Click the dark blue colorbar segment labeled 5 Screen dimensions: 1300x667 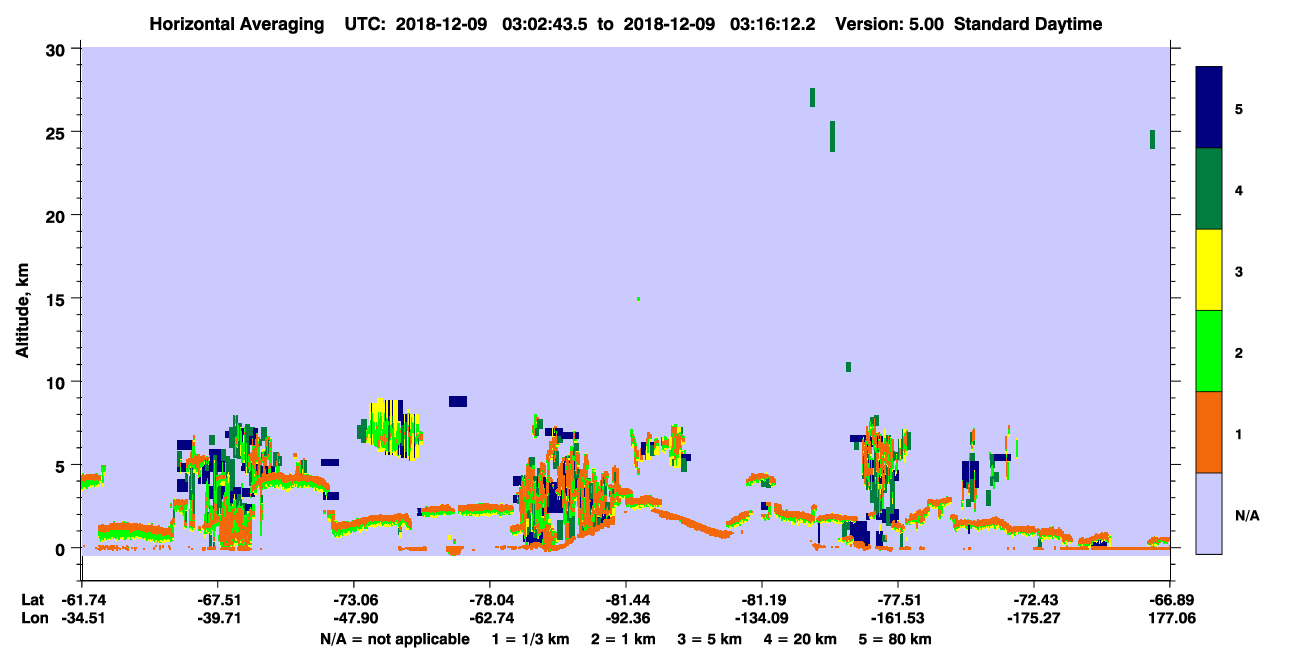(1209, 107)
